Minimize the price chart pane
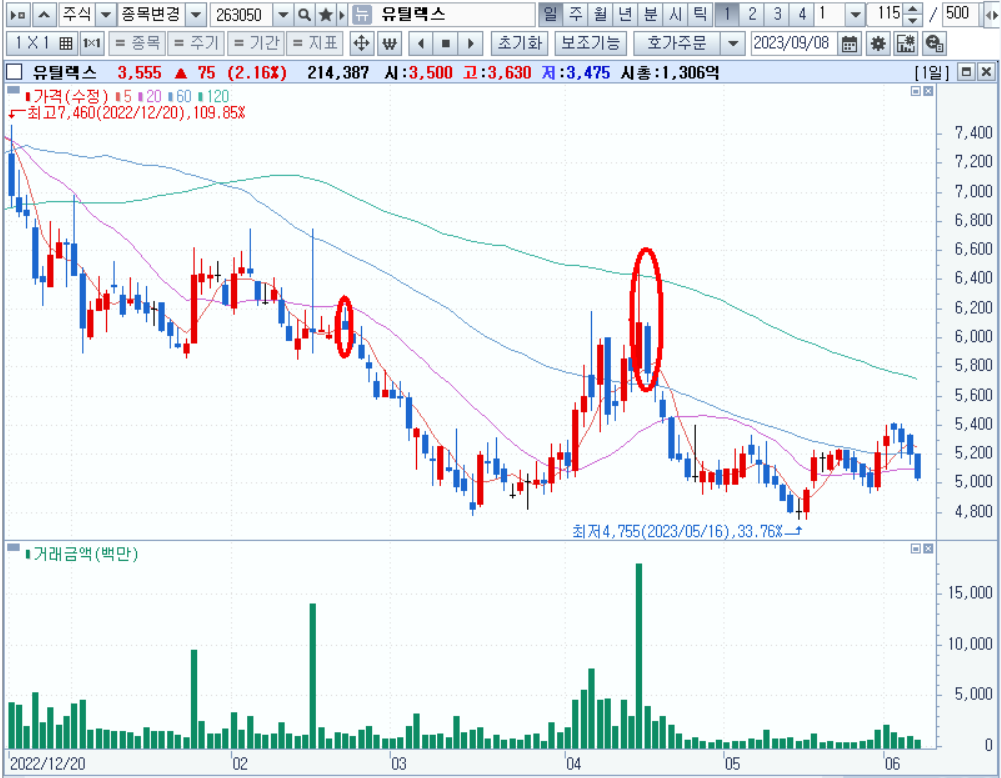Screen dimensions: 1001x778 (916, 91)
